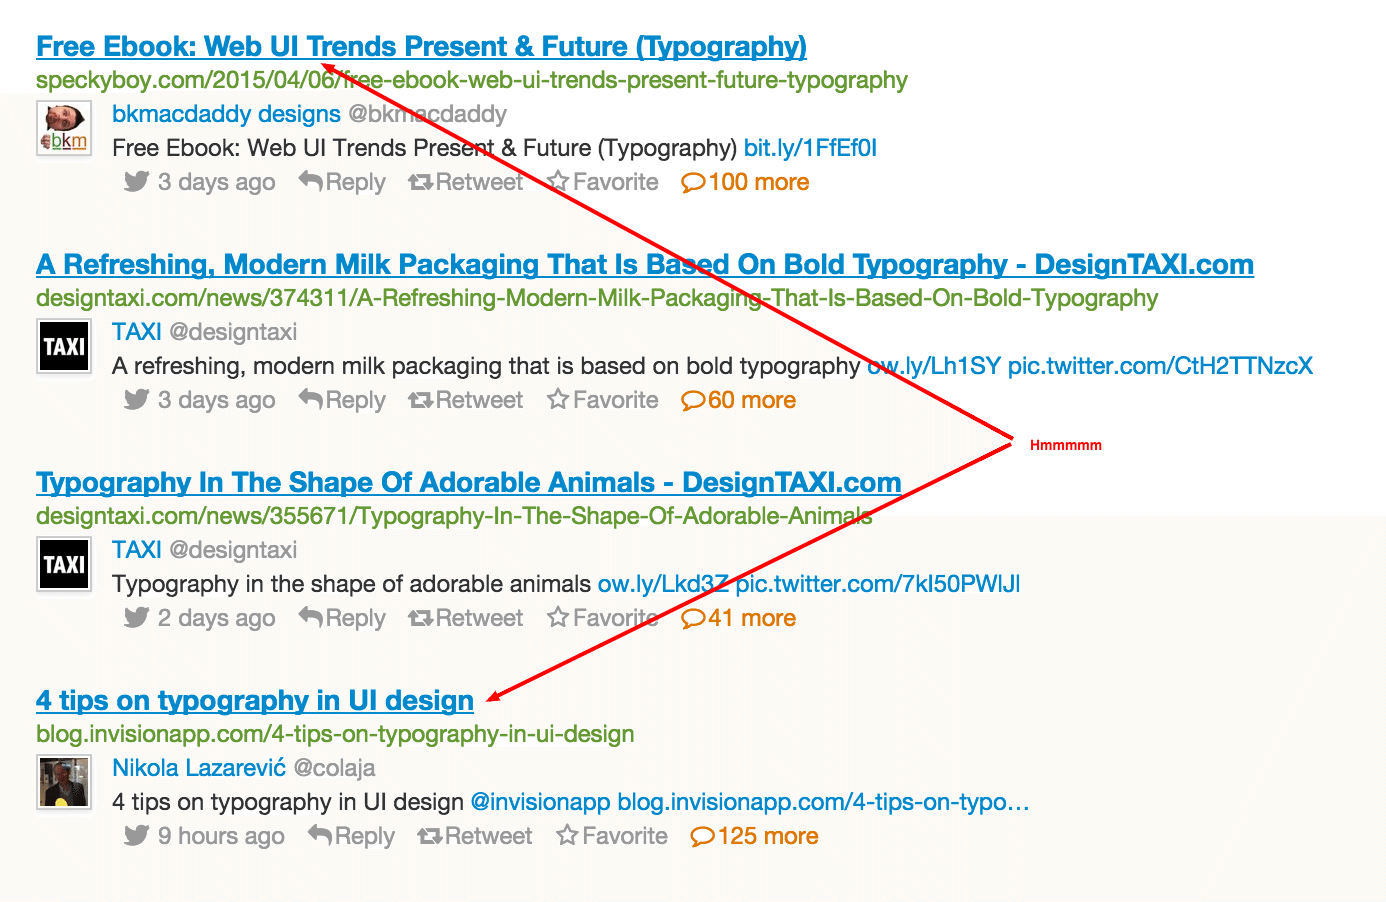
Task: Open the 'Free Ebook: Web UI Trends' article link
Action: coord(420,46)
